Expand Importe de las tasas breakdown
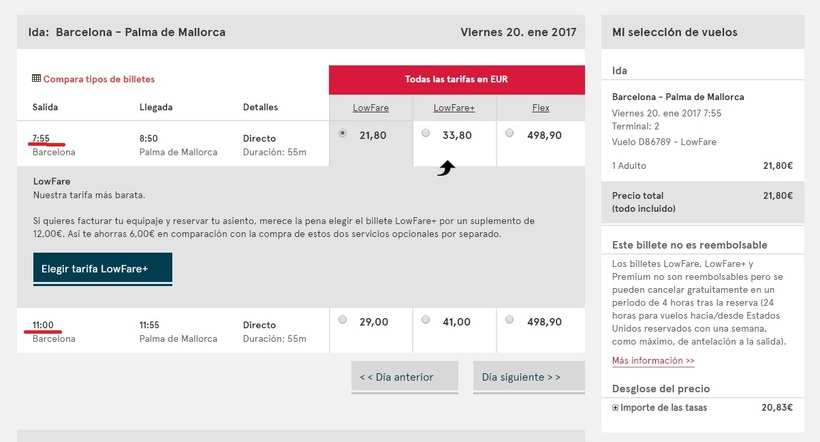The height and width of the screenshot is (442, 820). 615,408
